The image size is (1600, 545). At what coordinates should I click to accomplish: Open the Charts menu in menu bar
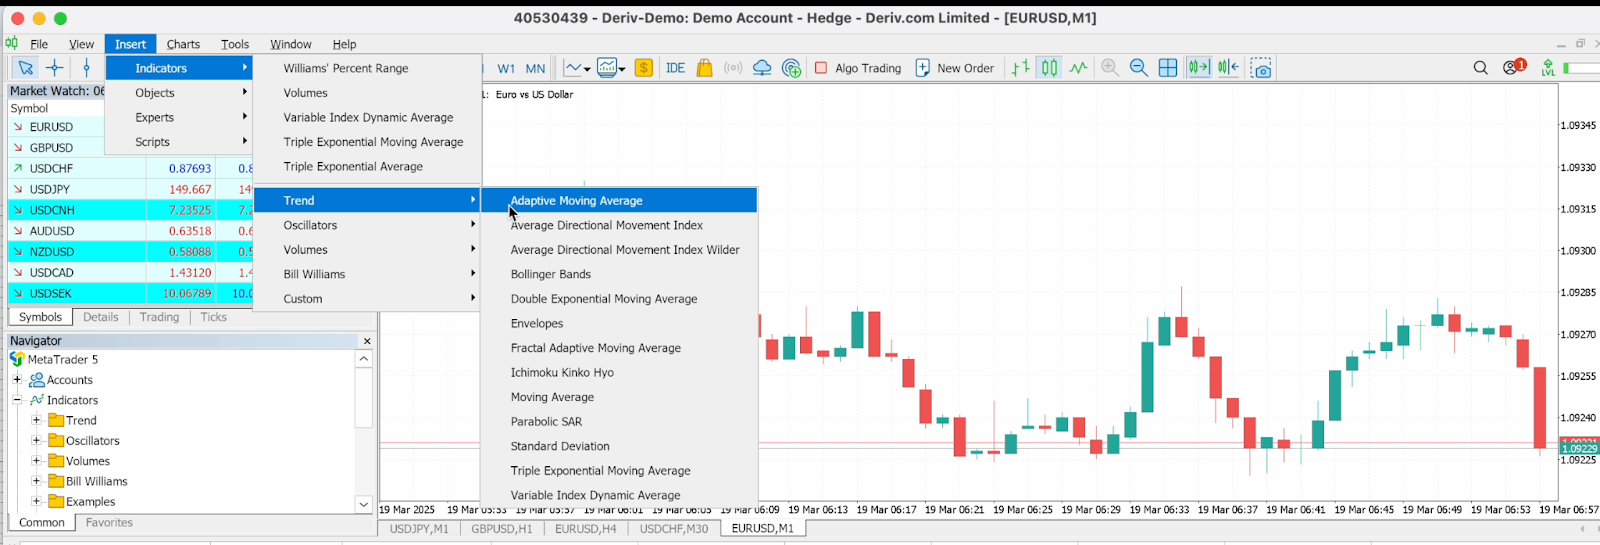tap(183, 44)
